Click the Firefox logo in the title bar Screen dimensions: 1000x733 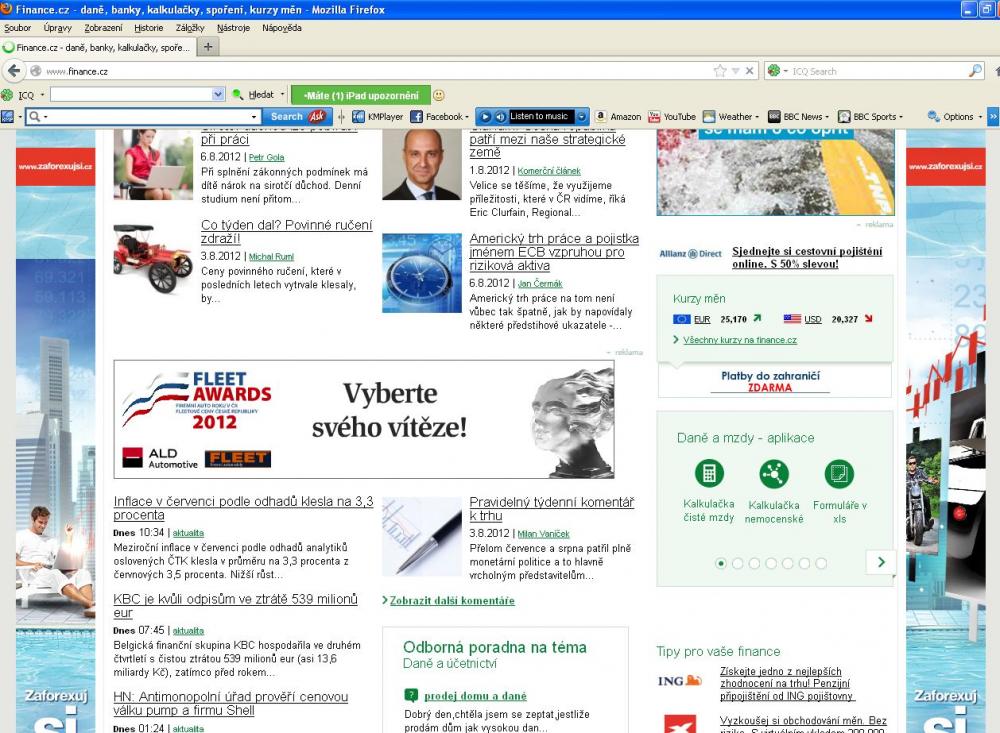point(7,9)
